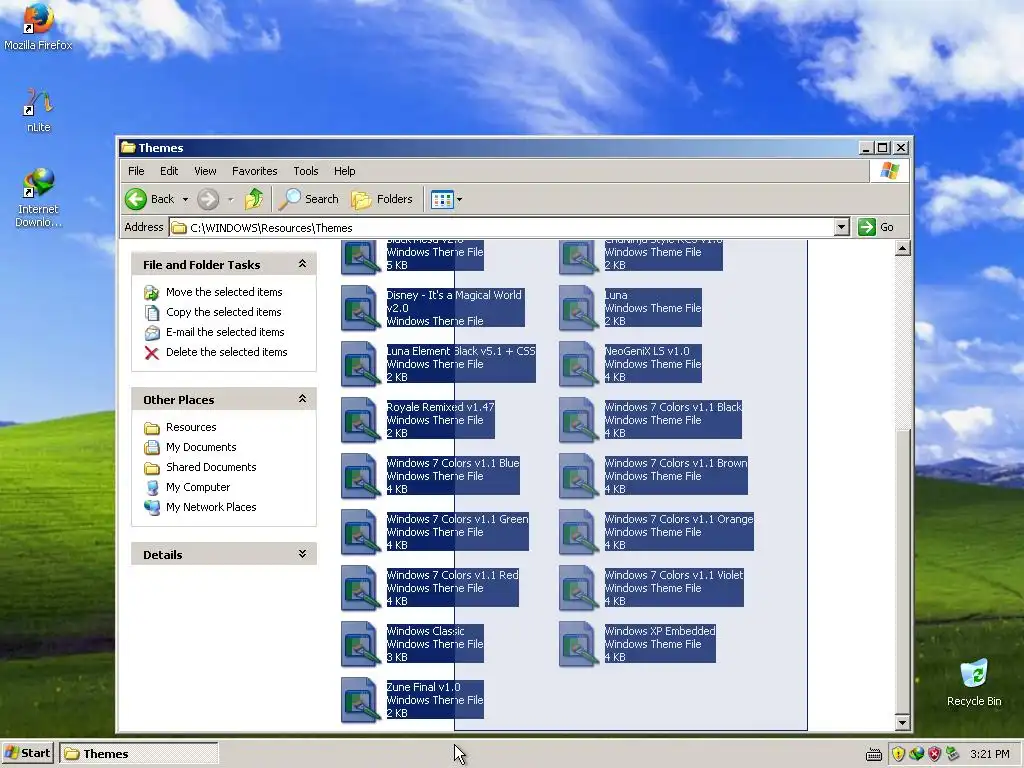Open the Forward history dropdown arrow
The image size is (1024, 768).
tap(230, 199)
